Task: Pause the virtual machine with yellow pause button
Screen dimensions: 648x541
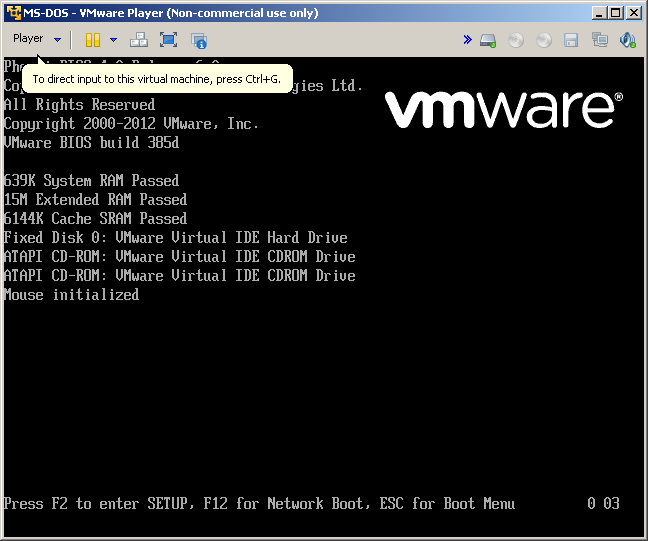Action: point(93,40)
